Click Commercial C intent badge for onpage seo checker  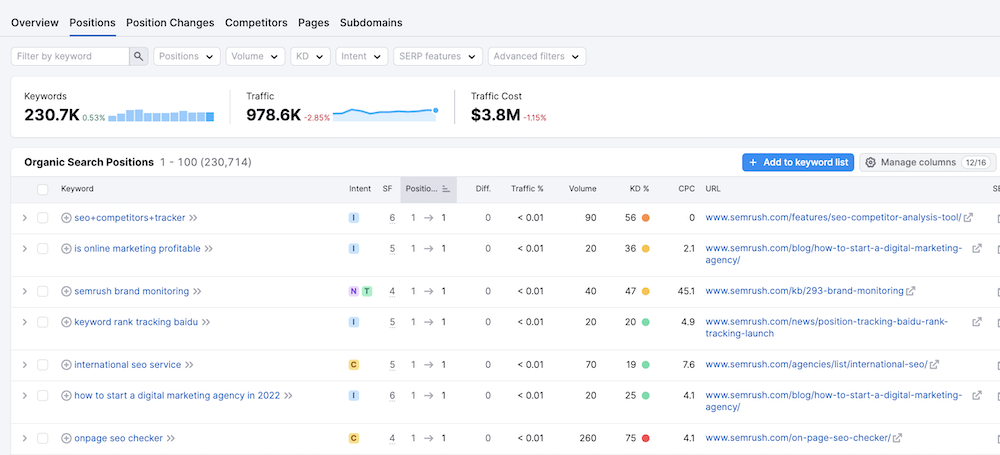(x=354, y=438)
